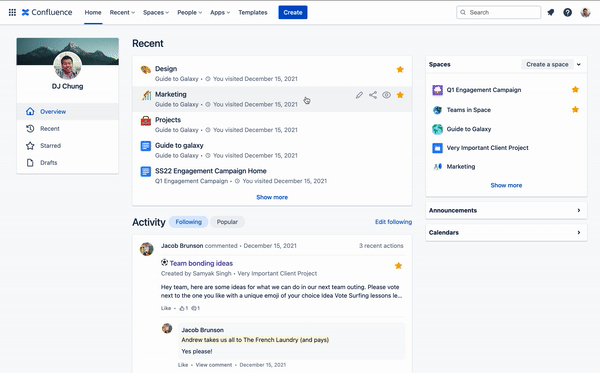Click the Drafts document icon
The image size is (600, 373).
pos(30,163)
